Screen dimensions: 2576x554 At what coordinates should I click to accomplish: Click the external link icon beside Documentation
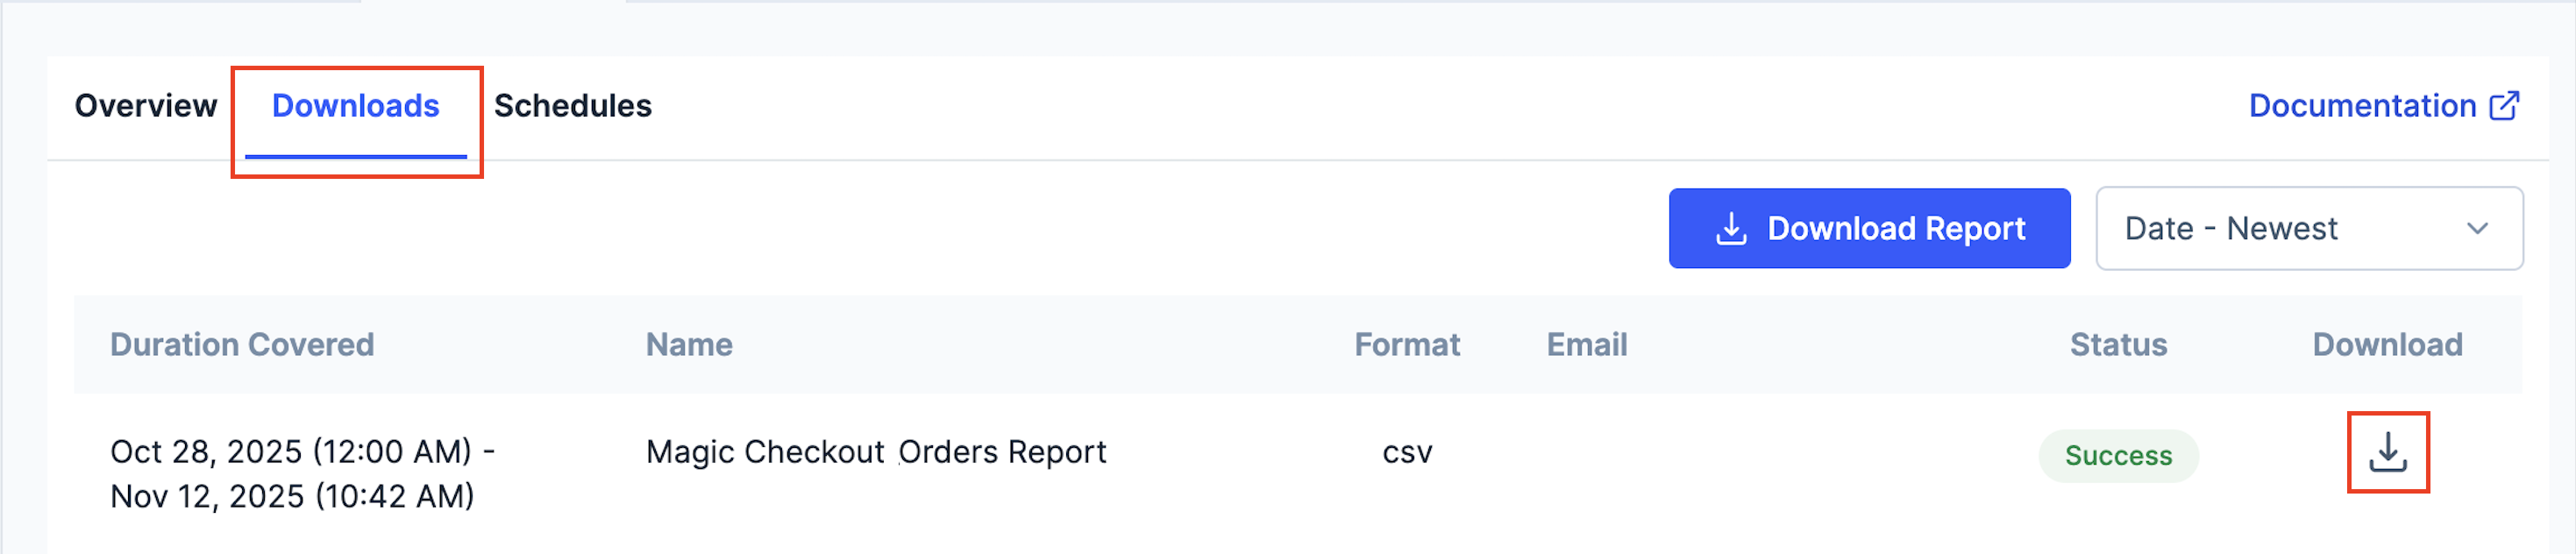2508,105
